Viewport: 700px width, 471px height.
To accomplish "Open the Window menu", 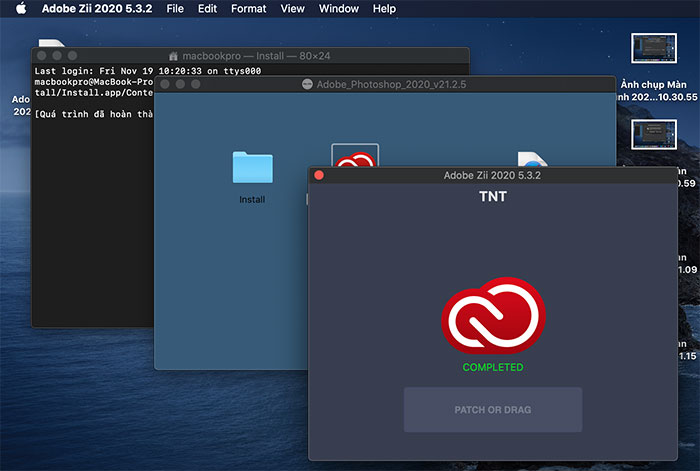I will click(x=338, y=9).
